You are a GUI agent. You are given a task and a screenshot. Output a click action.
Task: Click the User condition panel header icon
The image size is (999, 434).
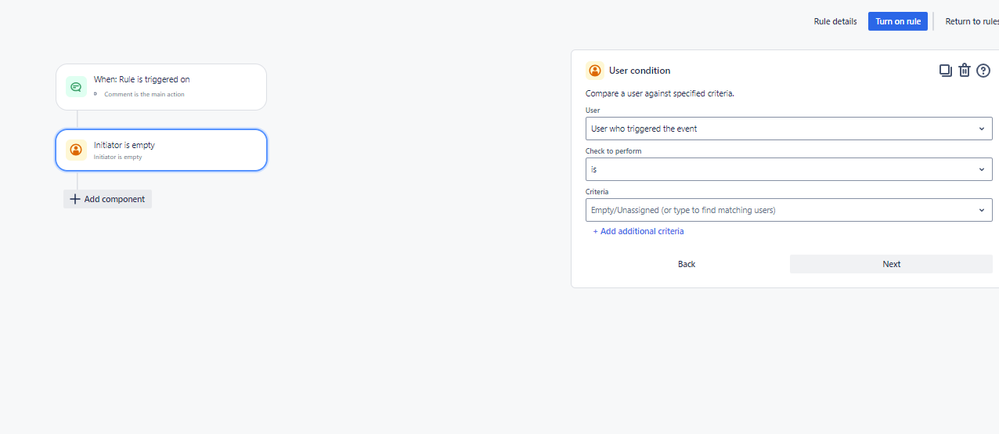click(x=595, y=70)
